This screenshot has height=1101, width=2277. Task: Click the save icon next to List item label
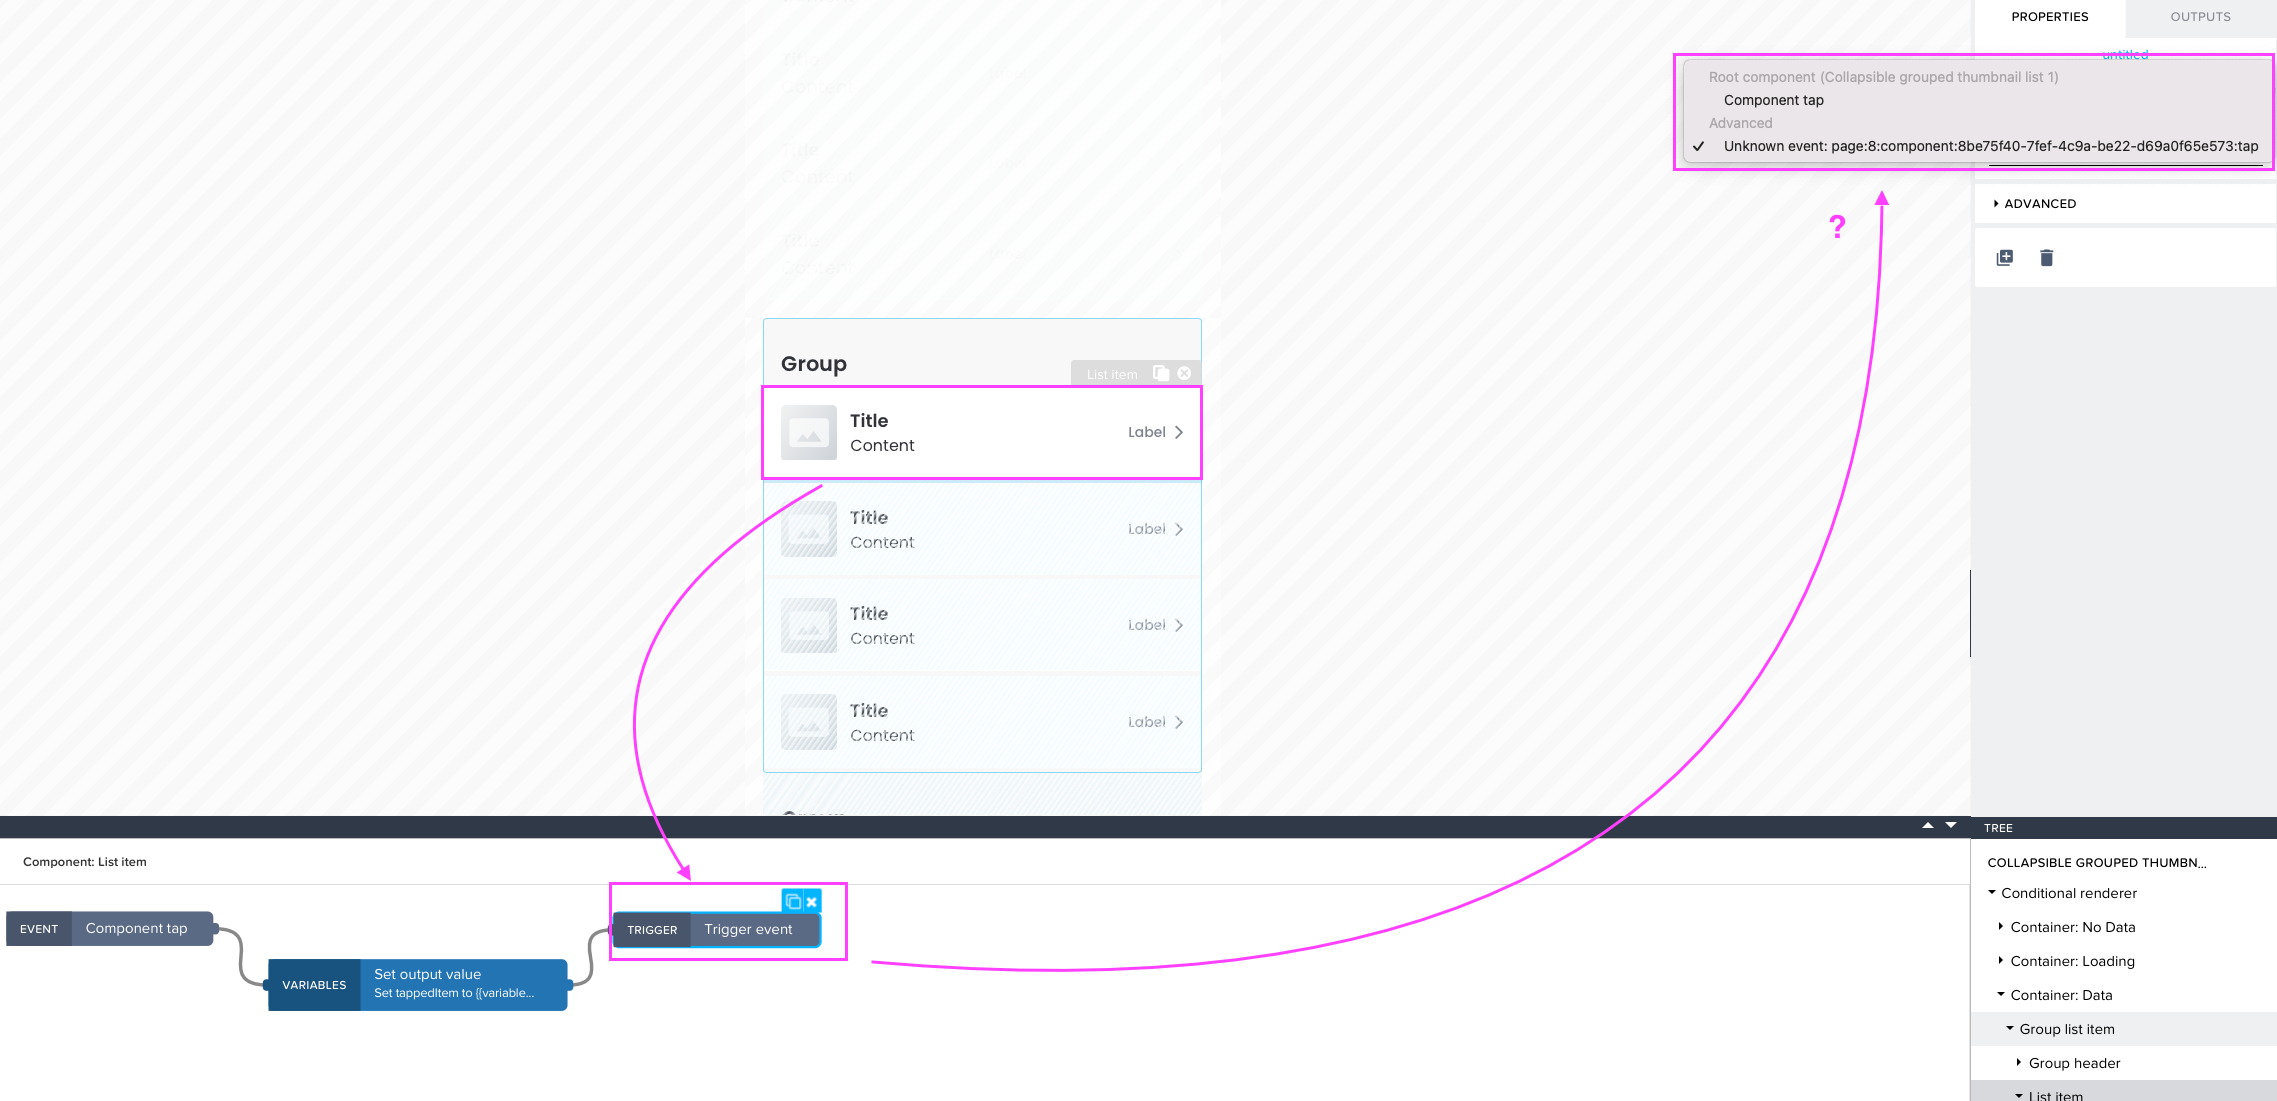[x=1160, y=375]
